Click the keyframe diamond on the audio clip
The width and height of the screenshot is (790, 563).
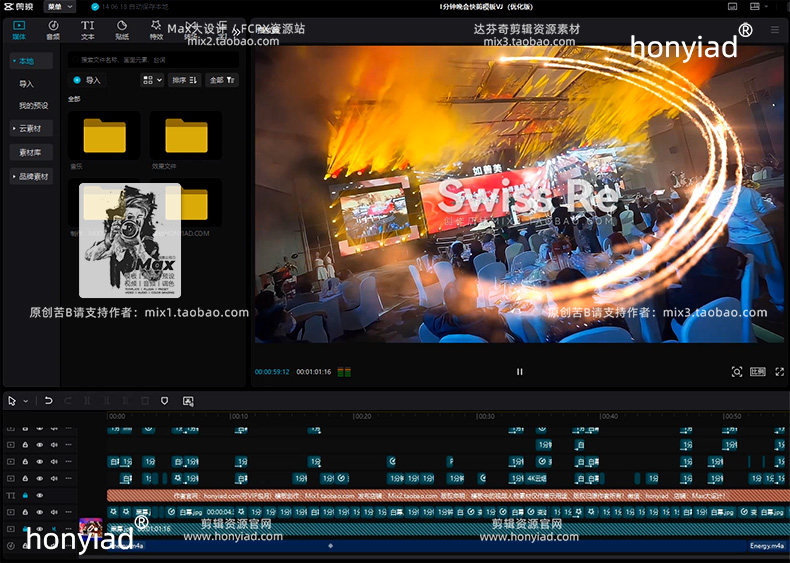click(x=331, y=546)
